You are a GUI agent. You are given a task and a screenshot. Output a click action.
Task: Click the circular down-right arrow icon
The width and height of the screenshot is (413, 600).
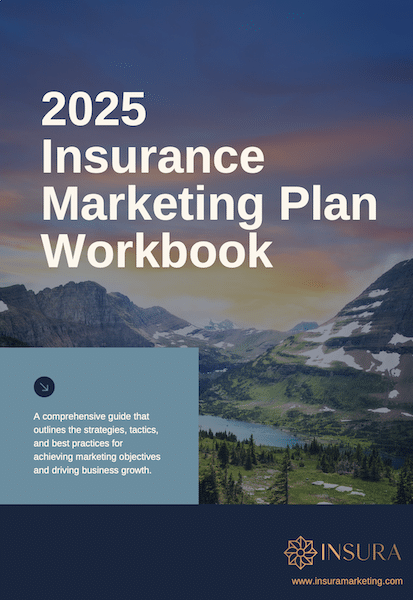(44, 387)
